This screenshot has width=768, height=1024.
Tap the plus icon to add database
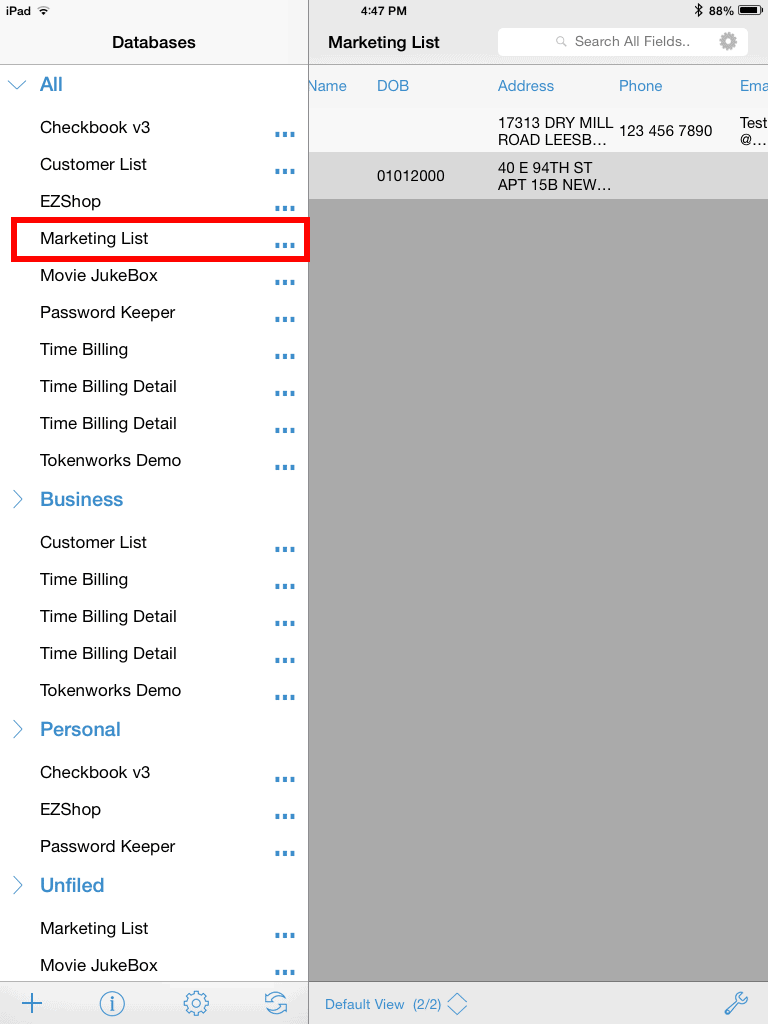click(32, 1002)
